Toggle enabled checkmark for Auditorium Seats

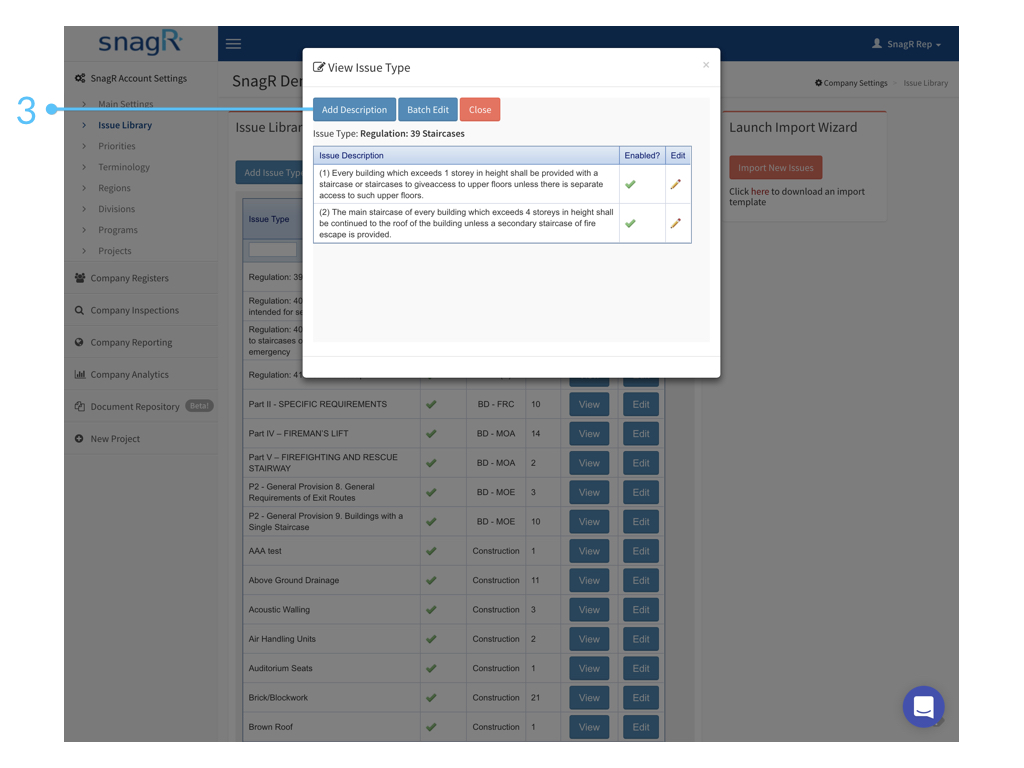(x=431, y=669)
